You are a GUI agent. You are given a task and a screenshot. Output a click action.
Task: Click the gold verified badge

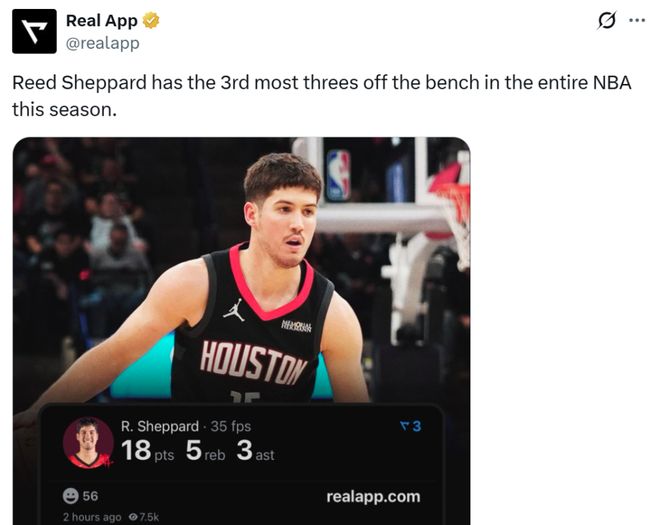(151, 21)
